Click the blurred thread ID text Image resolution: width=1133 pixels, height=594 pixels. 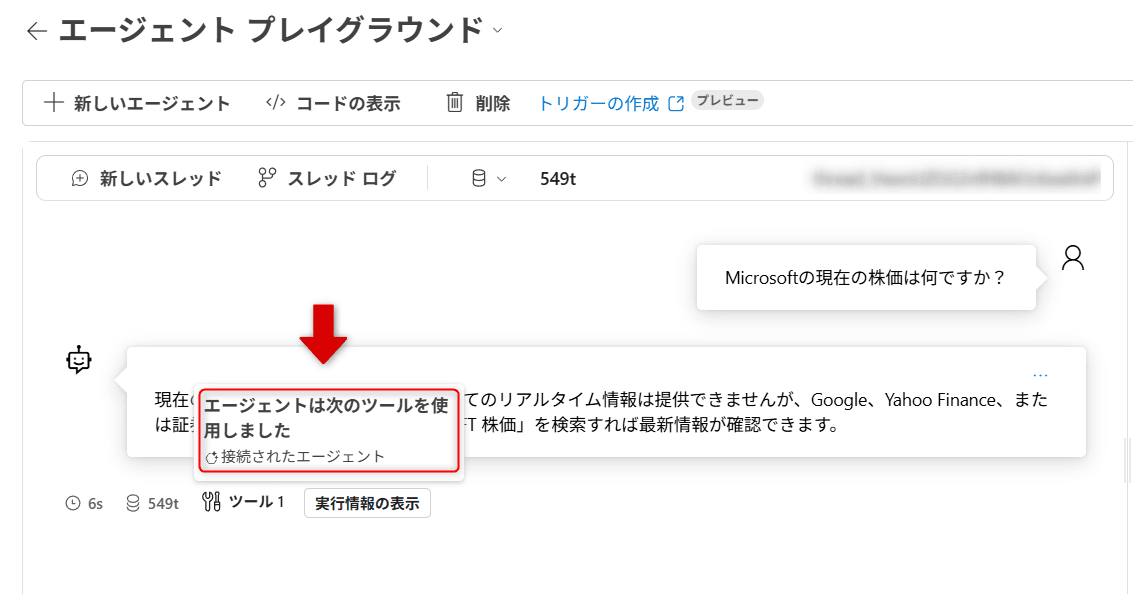click(x=957, y=179)
